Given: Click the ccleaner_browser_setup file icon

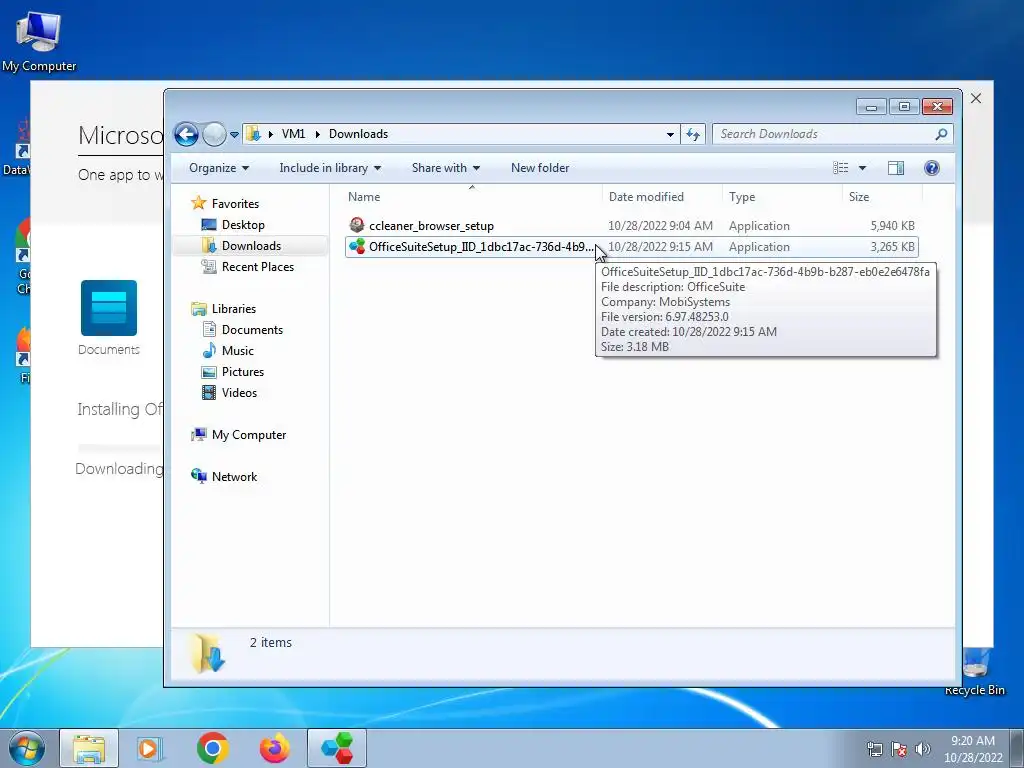Looking at the screenshot, I should (357, 225).
